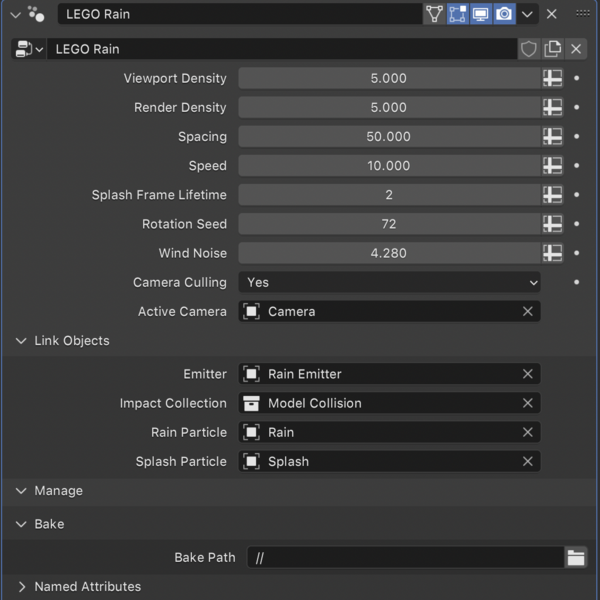The image size is (600, 600).
Task: Toggle attribute input for Splash Frame Lifetime
Action: [x=553, y=195]
